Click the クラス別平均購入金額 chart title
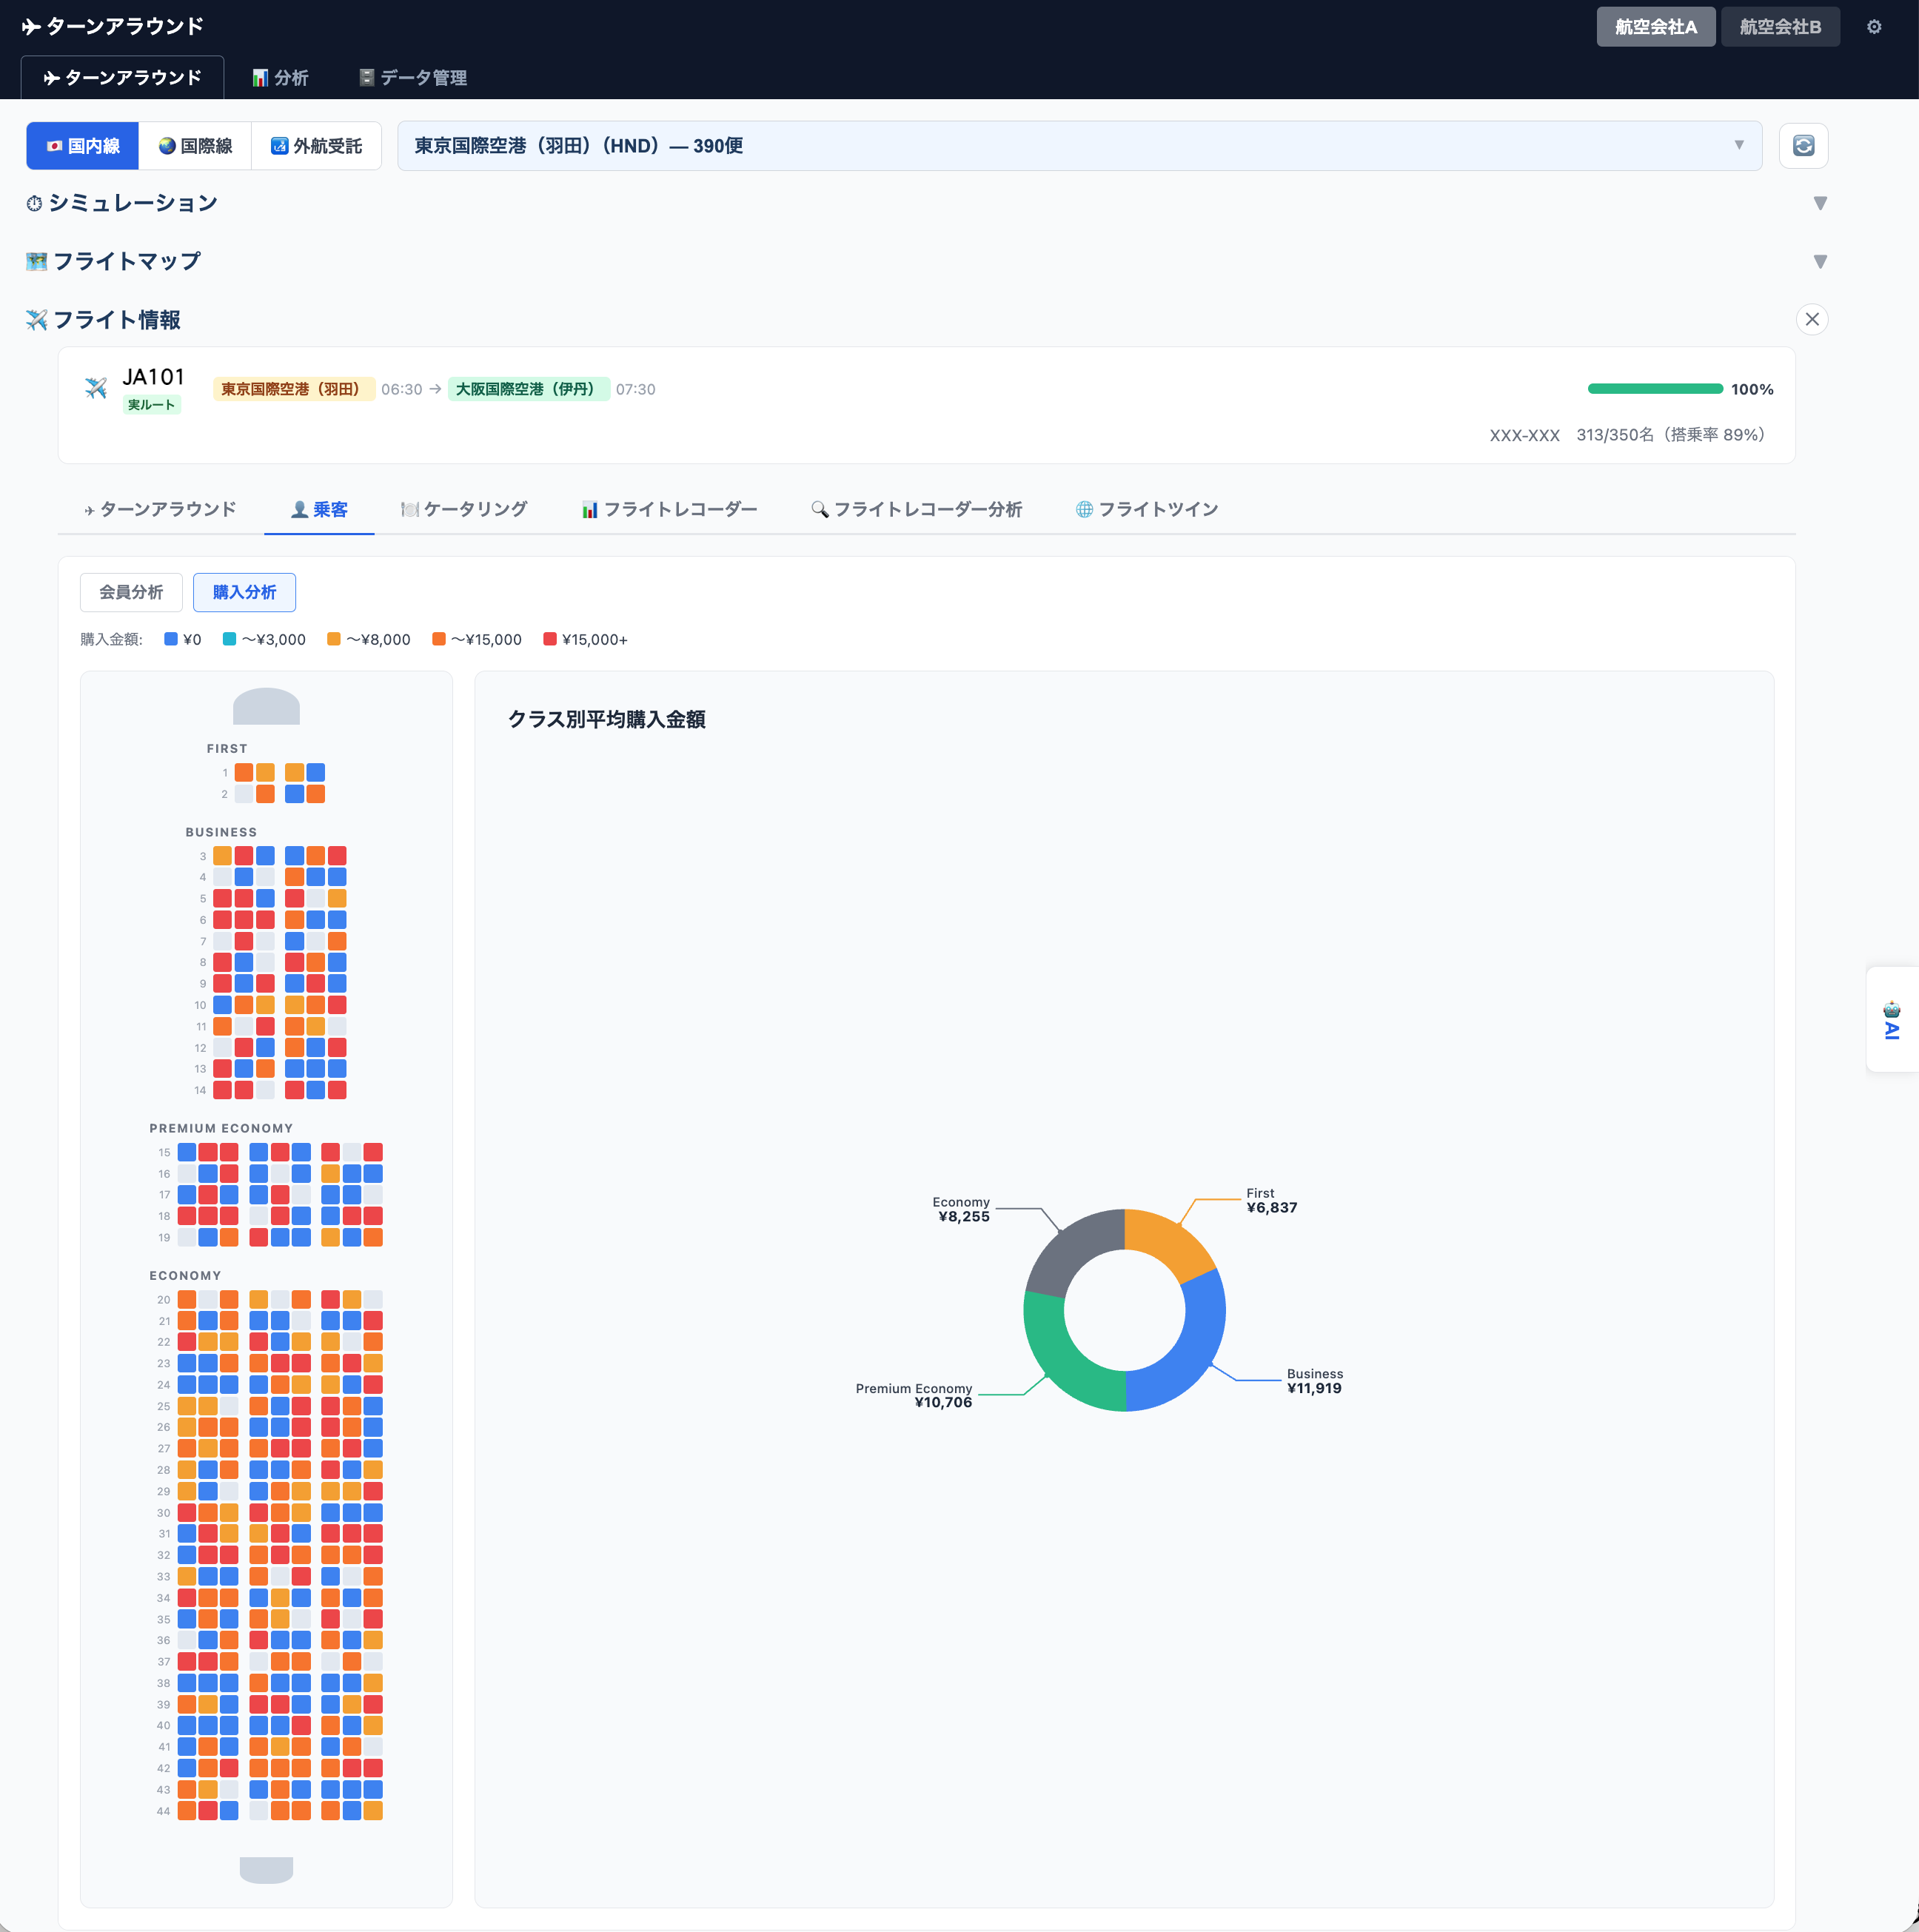The height and width of the screenshot is (1932, 1919). pos(606,720)
